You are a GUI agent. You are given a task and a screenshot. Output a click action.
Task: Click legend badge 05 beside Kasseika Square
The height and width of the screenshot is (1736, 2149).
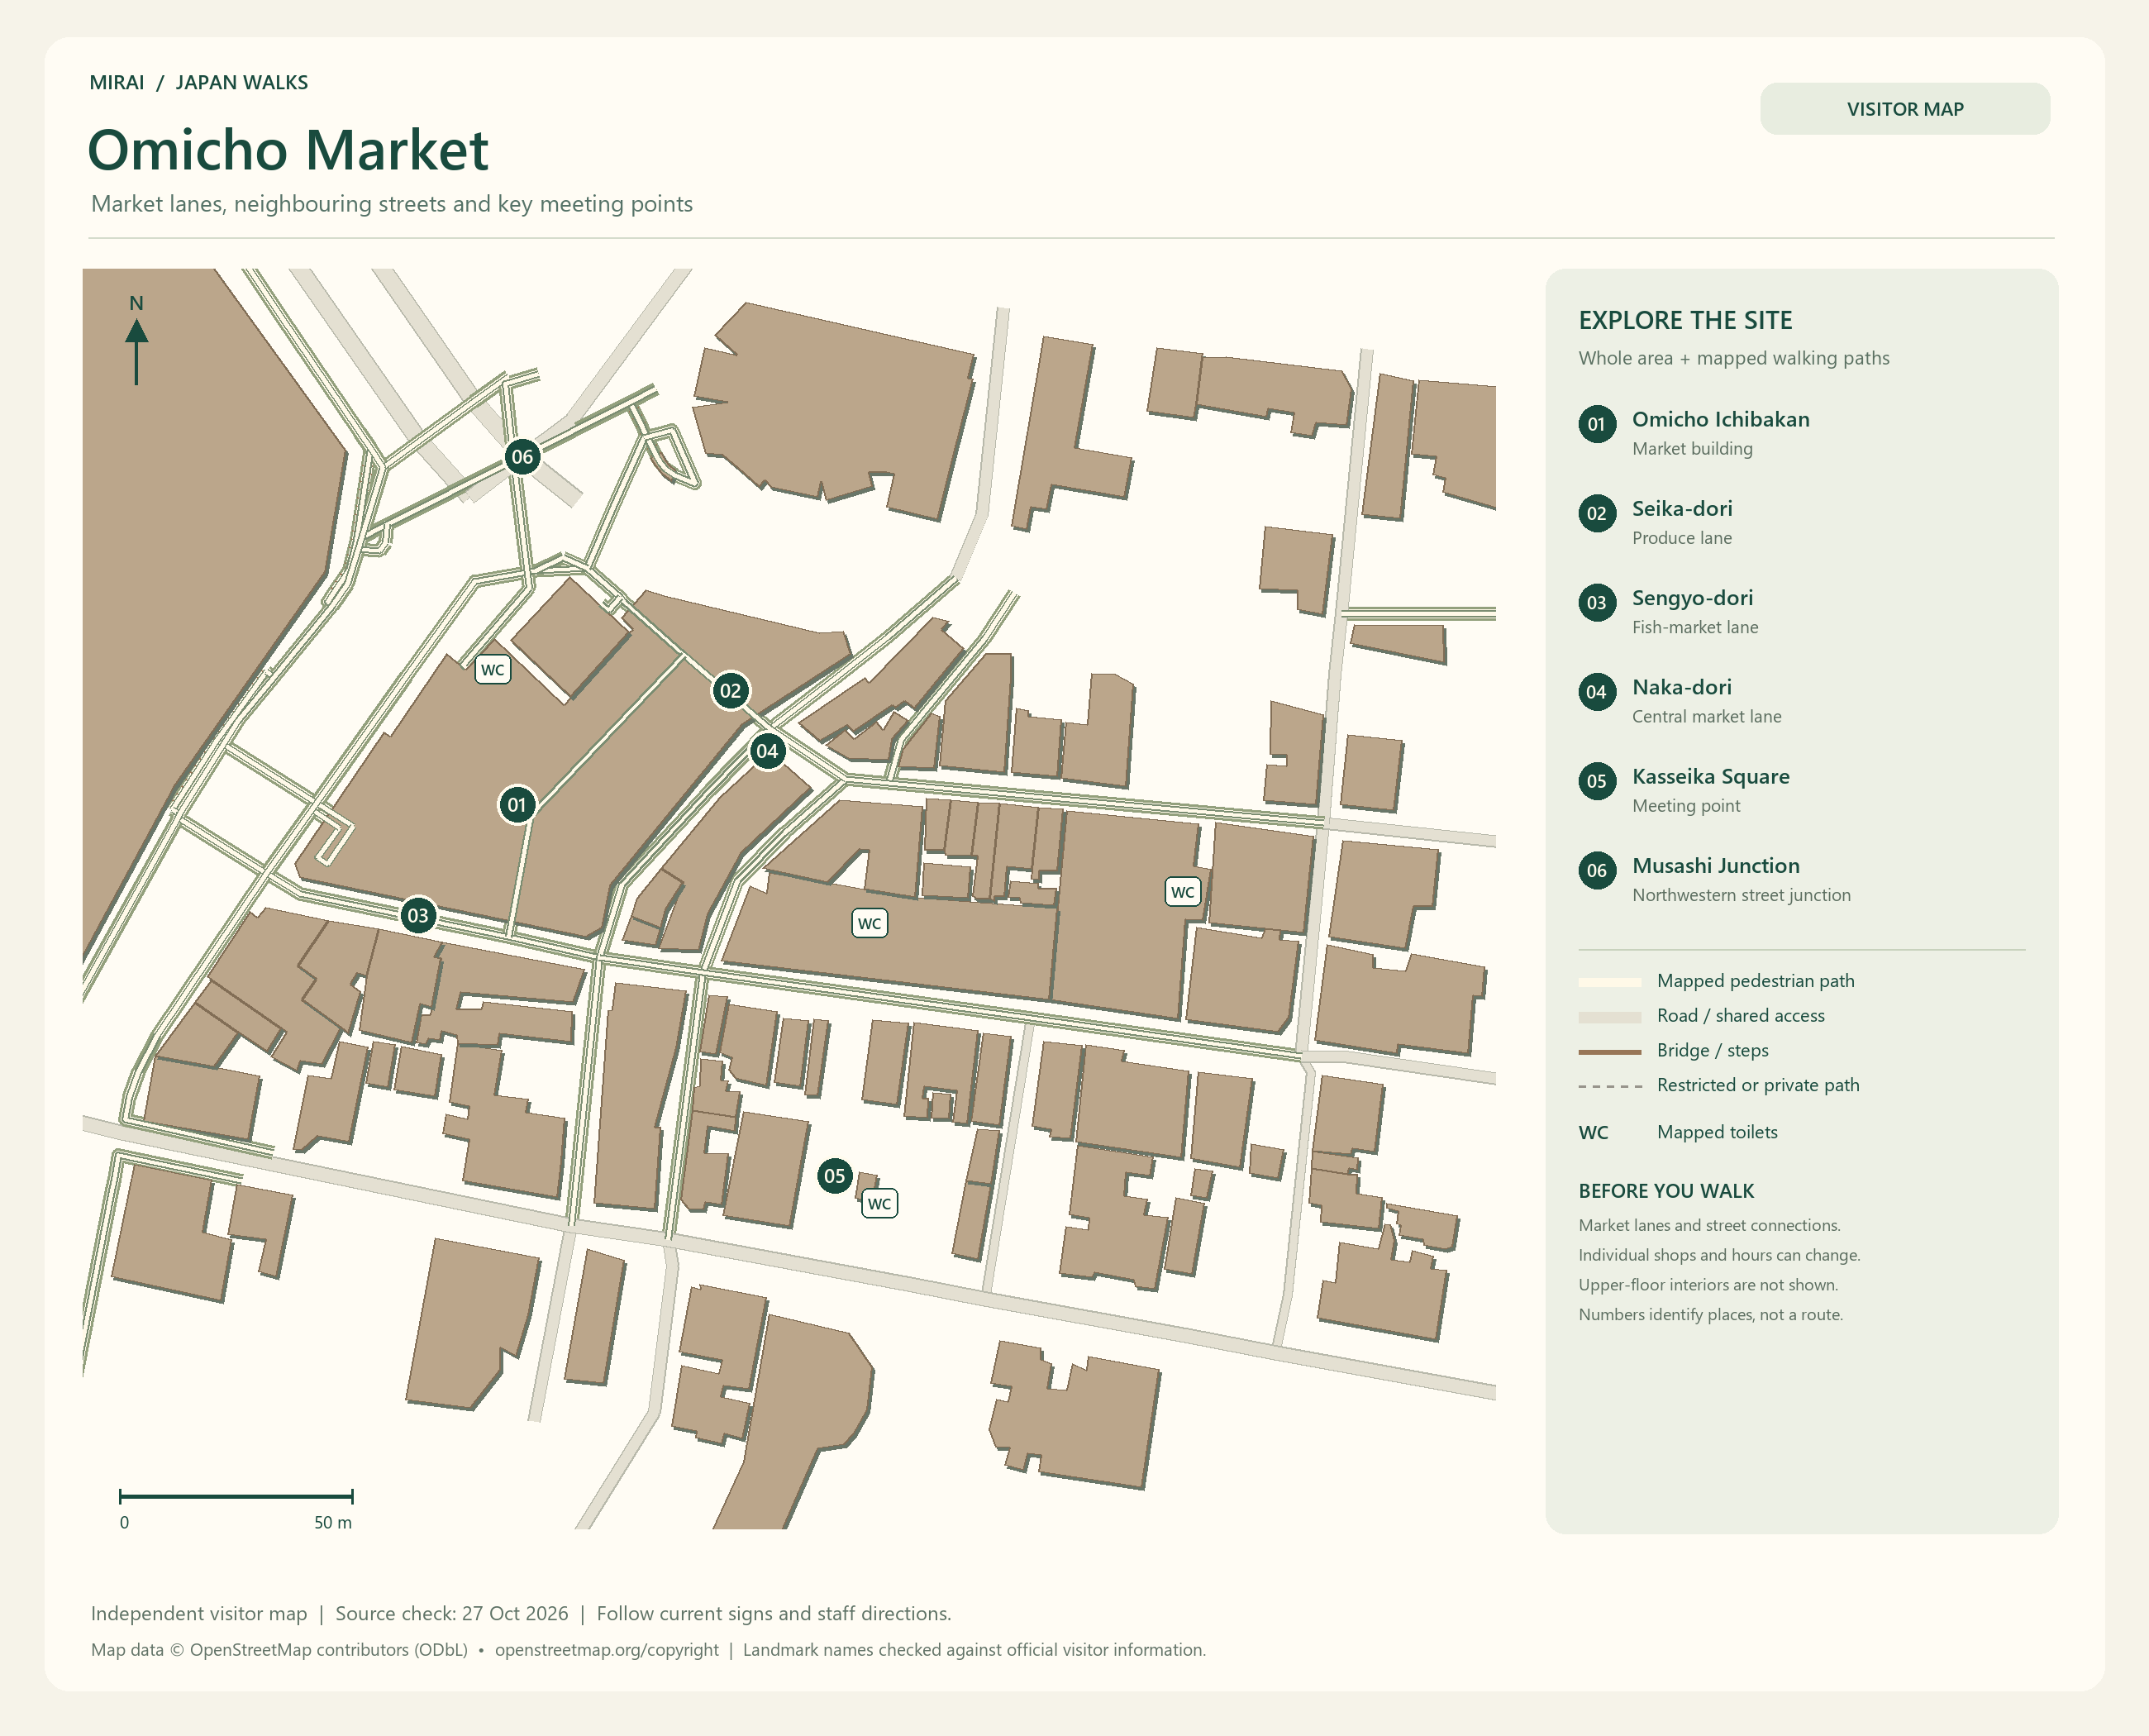[1597, 782]
